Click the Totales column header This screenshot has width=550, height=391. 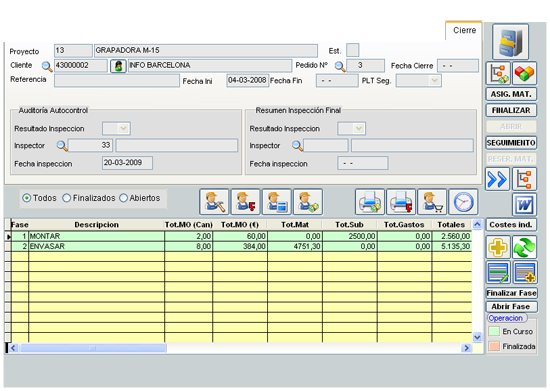point(451,225)
